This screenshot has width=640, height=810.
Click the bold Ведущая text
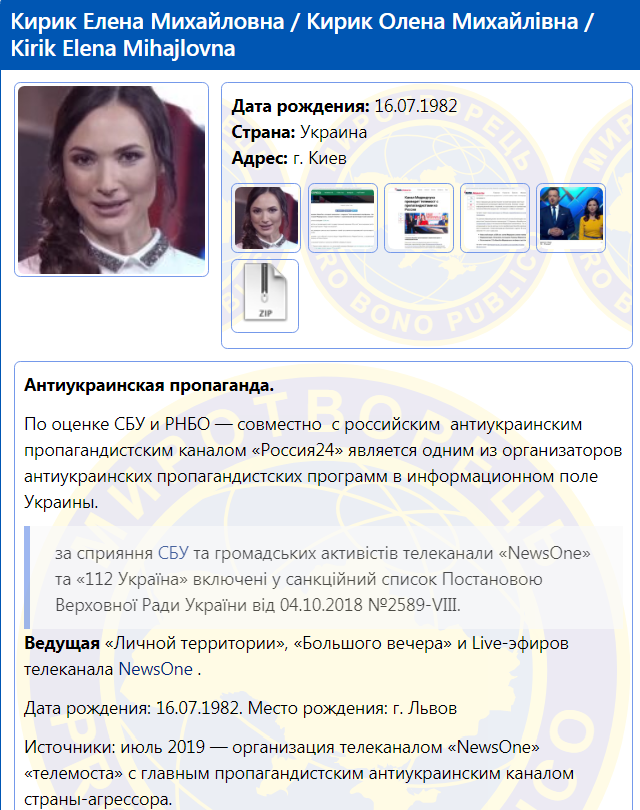62,643
